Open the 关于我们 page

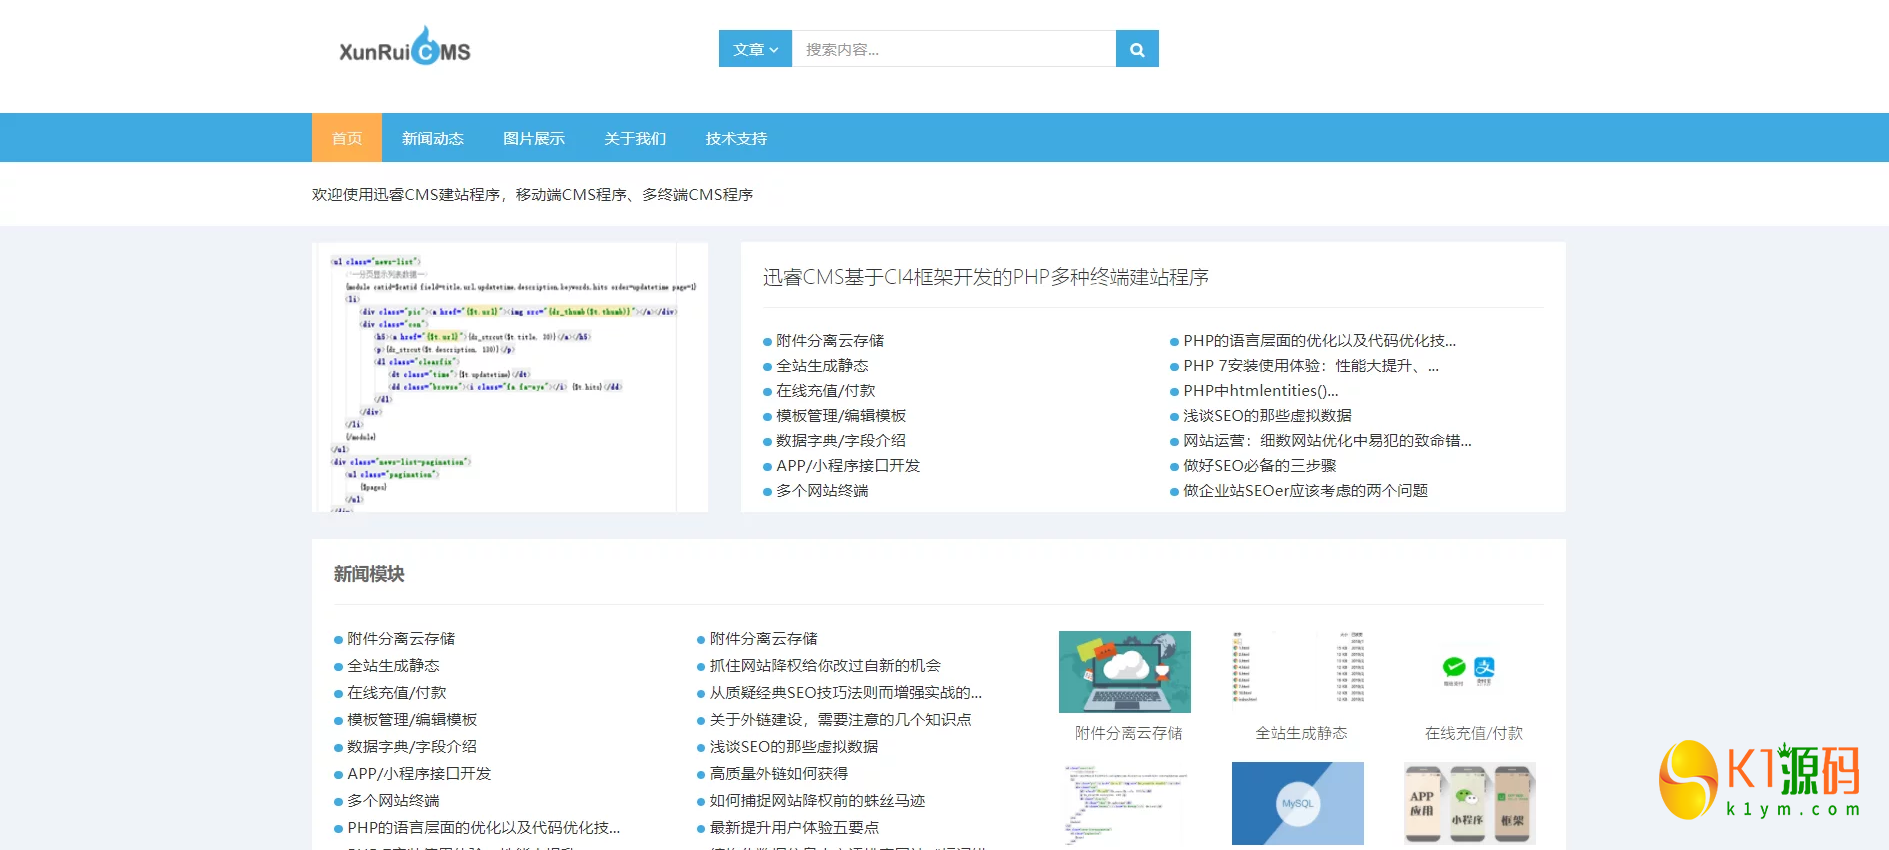point(634,138)
